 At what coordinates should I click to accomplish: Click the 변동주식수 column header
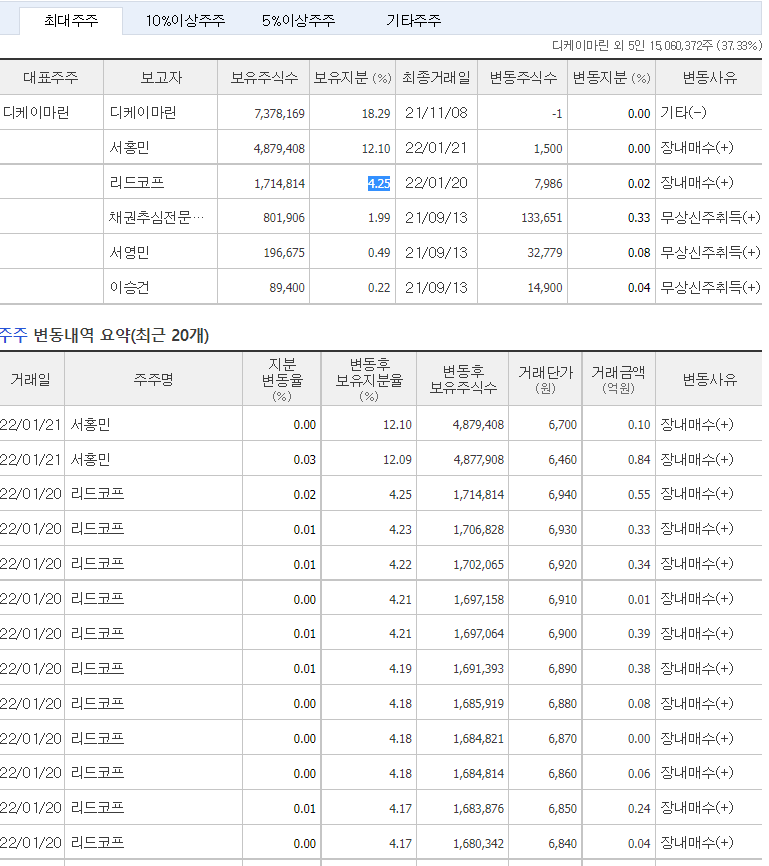click(x=523, y=77)
